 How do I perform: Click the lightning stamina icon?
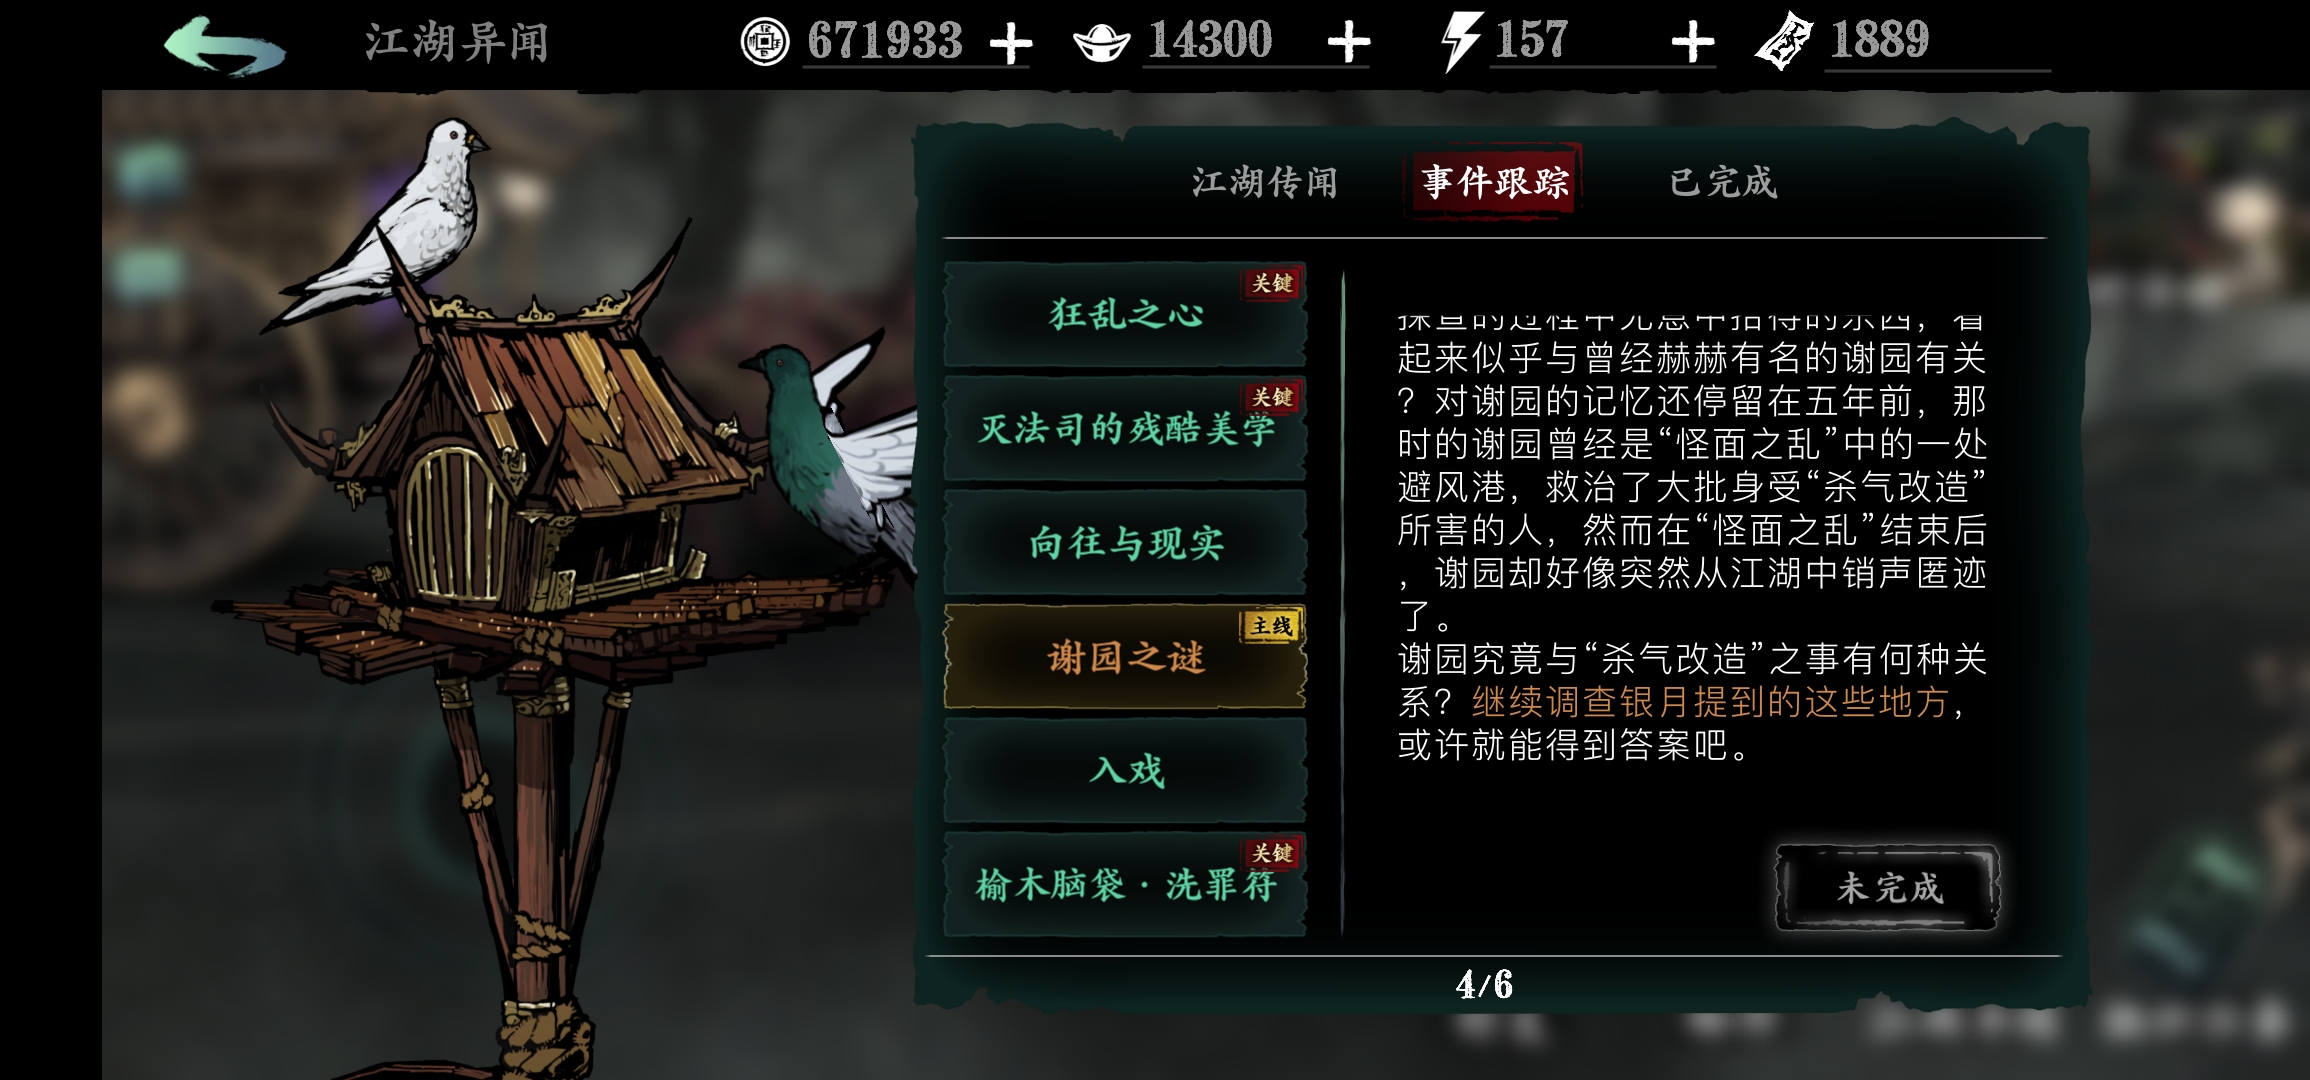coord(1460,43)
